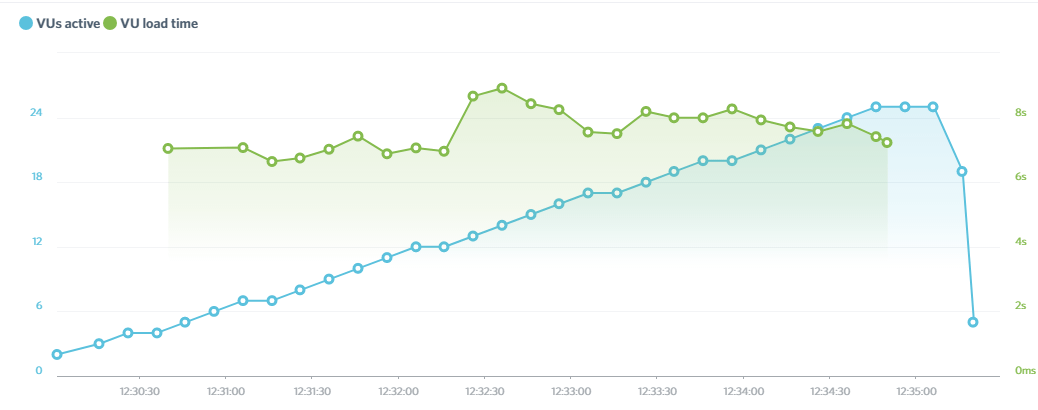
Task: Click the 12 label on left axis
Action: pyautogui.click(x=37, y=242)
